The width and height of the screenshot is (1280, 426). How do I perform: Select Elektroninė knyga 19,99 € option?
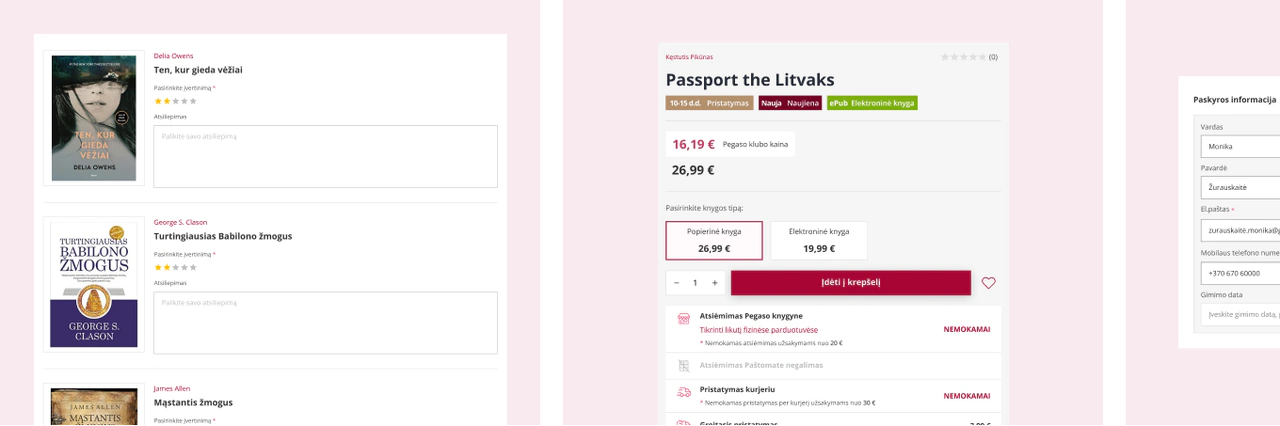pyautogui.click(x=819, y=240)
